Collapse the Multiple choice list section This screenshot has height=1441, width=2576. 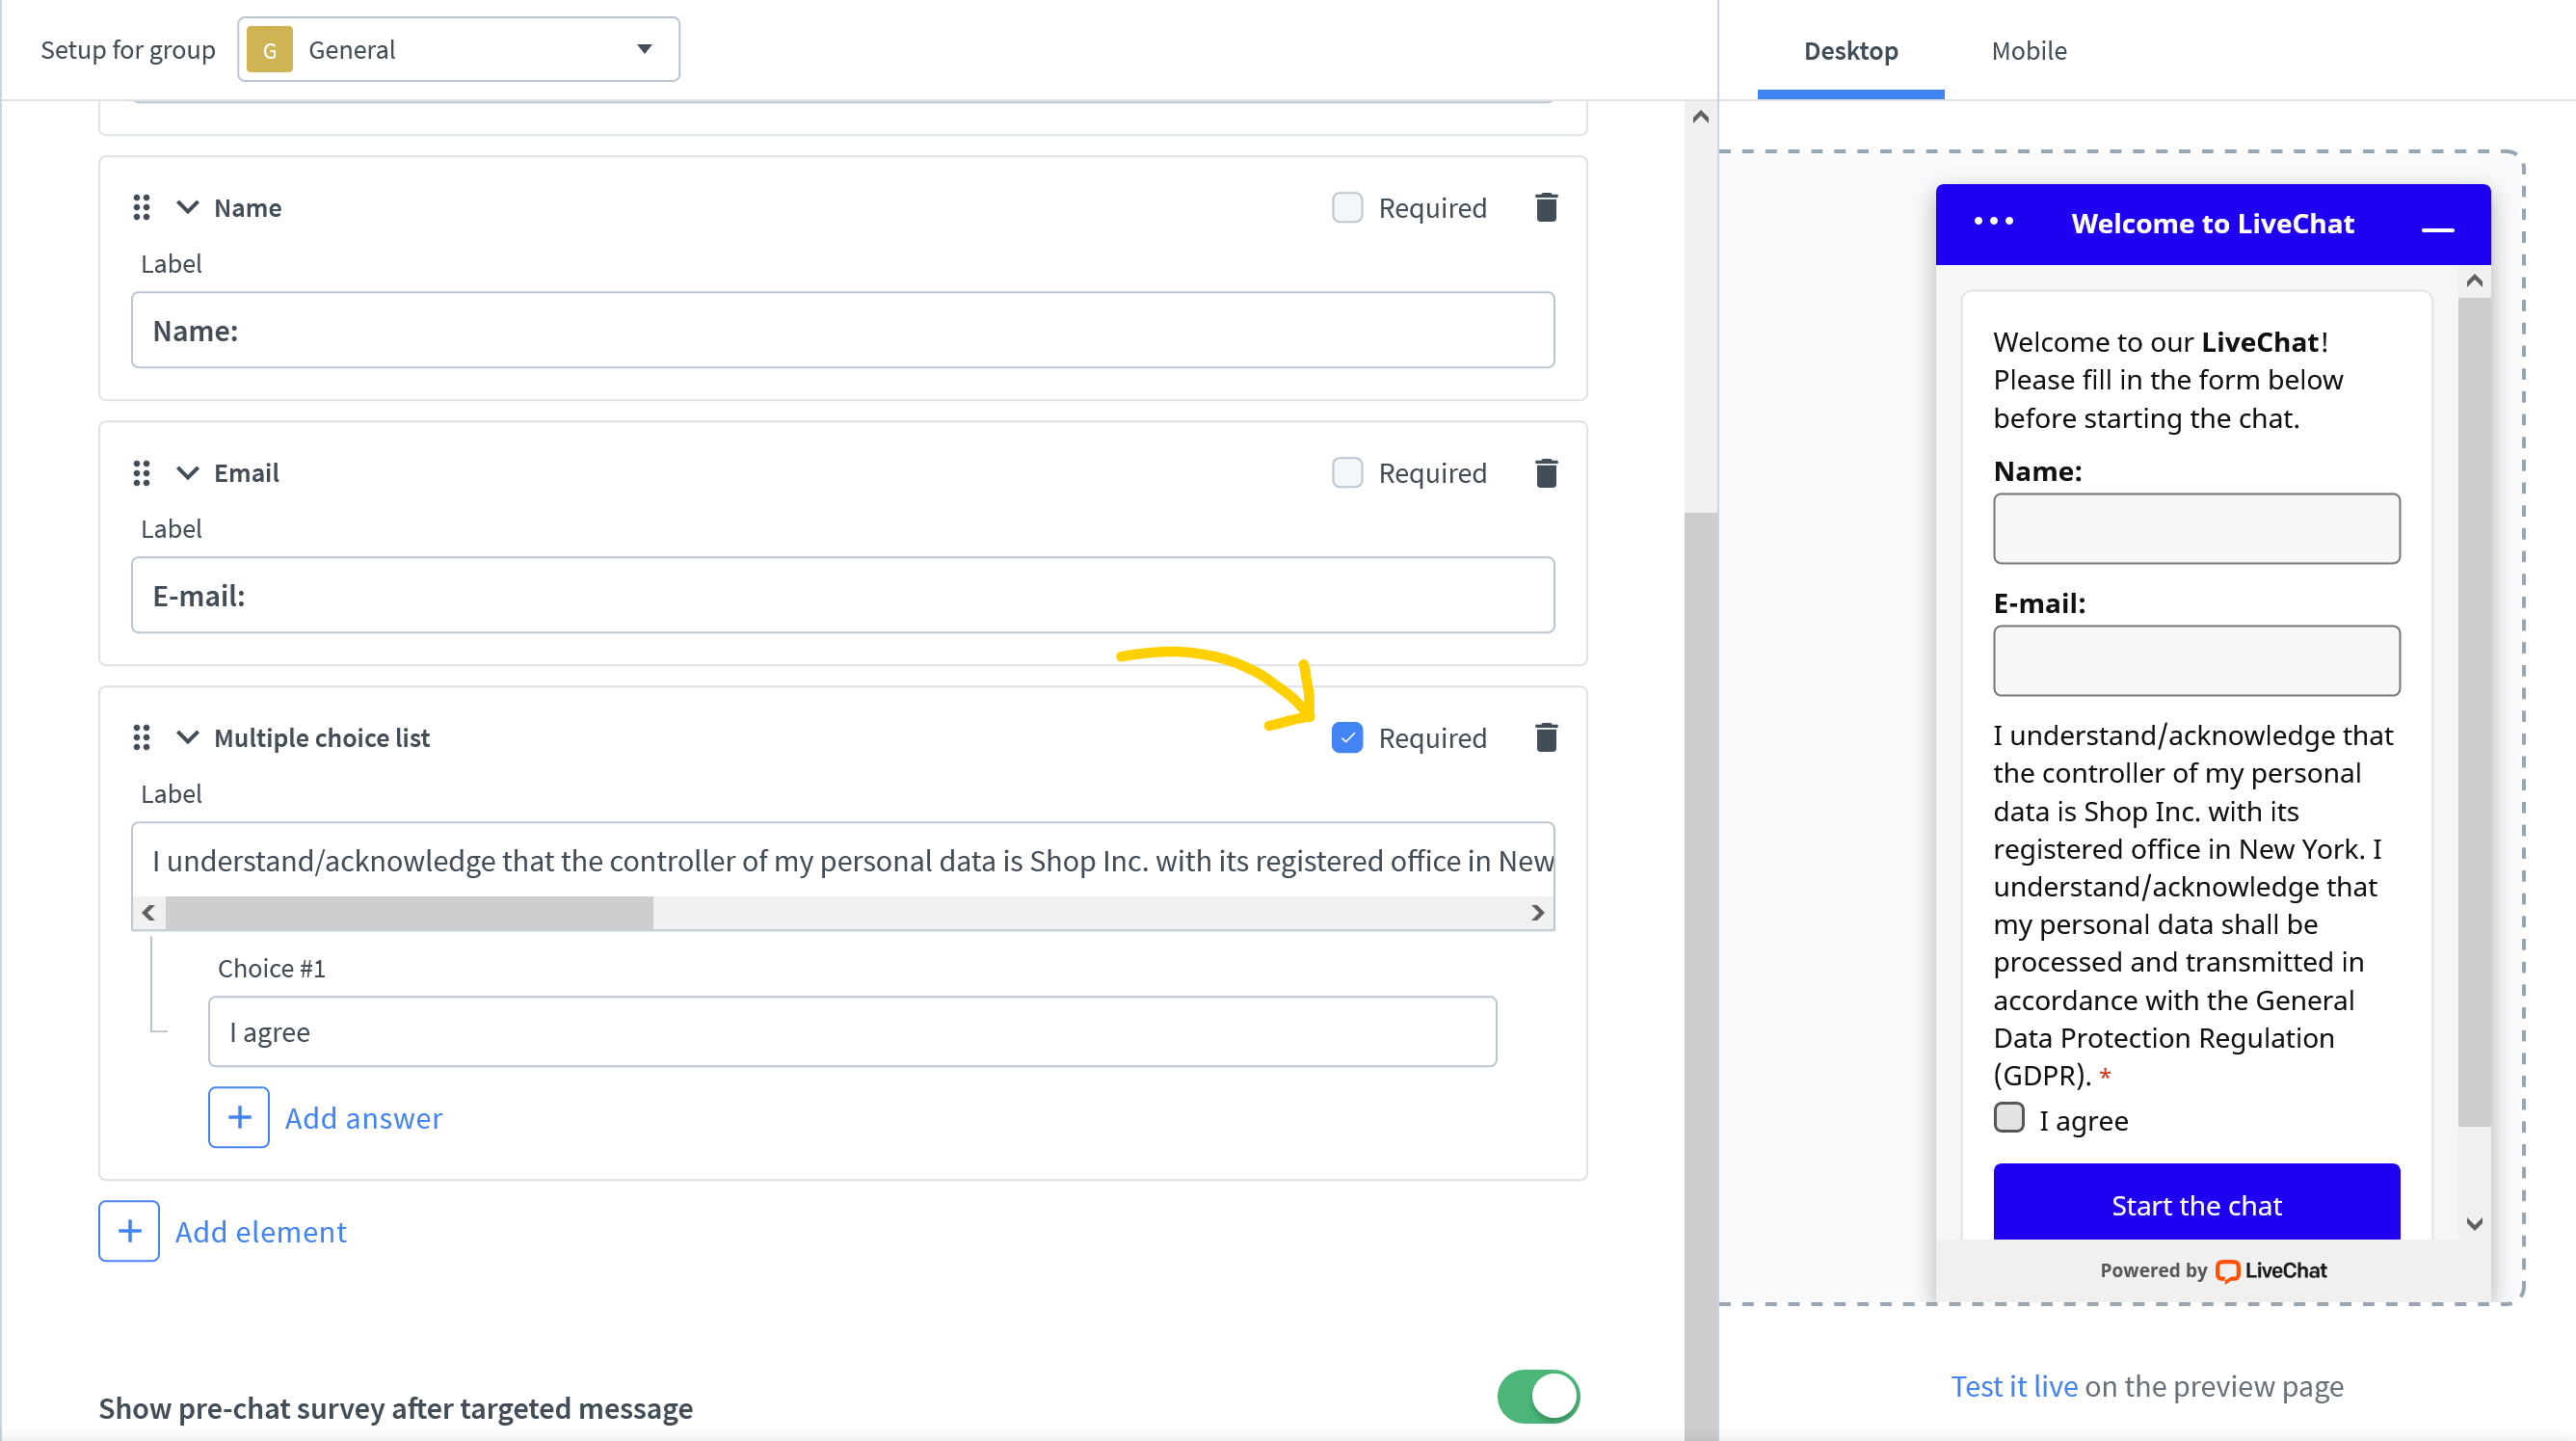pyautogui.click(x=186, y=738)
